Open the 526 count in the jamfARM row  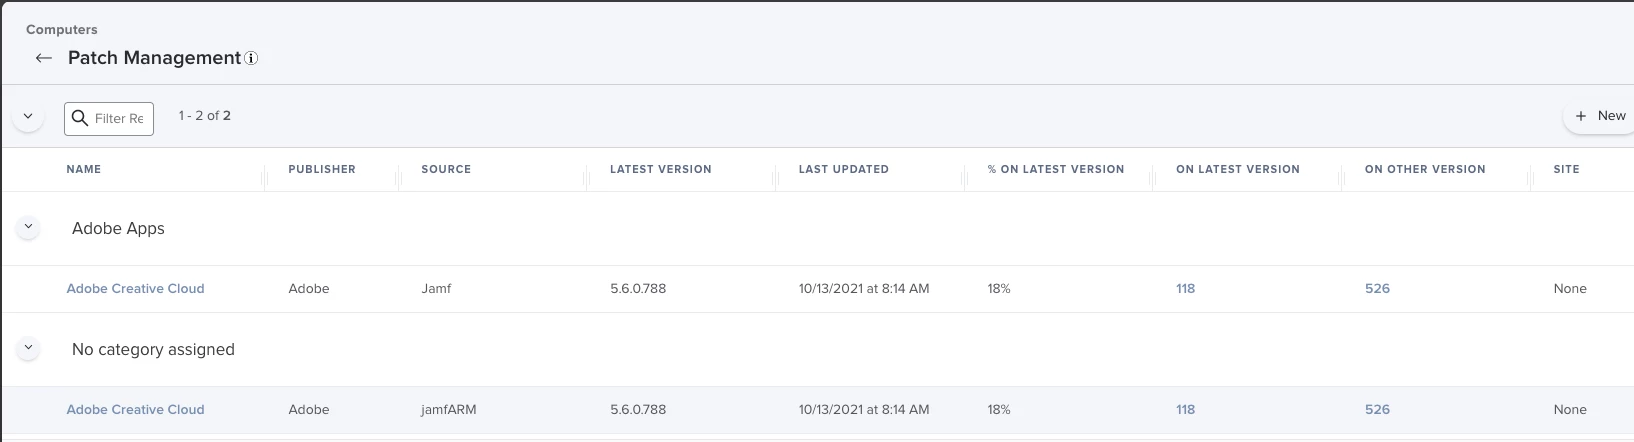1378,410
